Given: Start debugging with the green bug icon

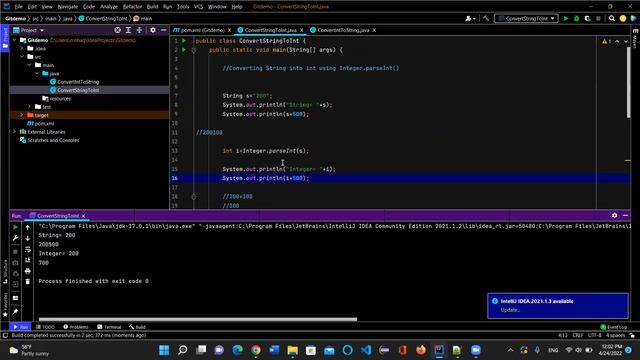Looking at the screenshot, I should tap(576, 18).
